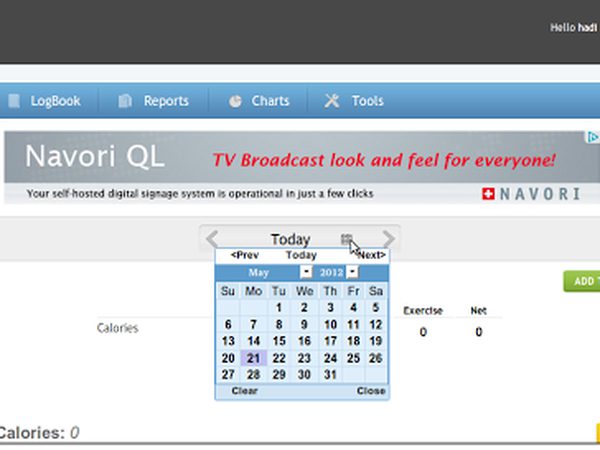Image resolution: width=600 pixels, height=450 pixels.
Task: Click the Net column header
Action: (x=479, y=311)
